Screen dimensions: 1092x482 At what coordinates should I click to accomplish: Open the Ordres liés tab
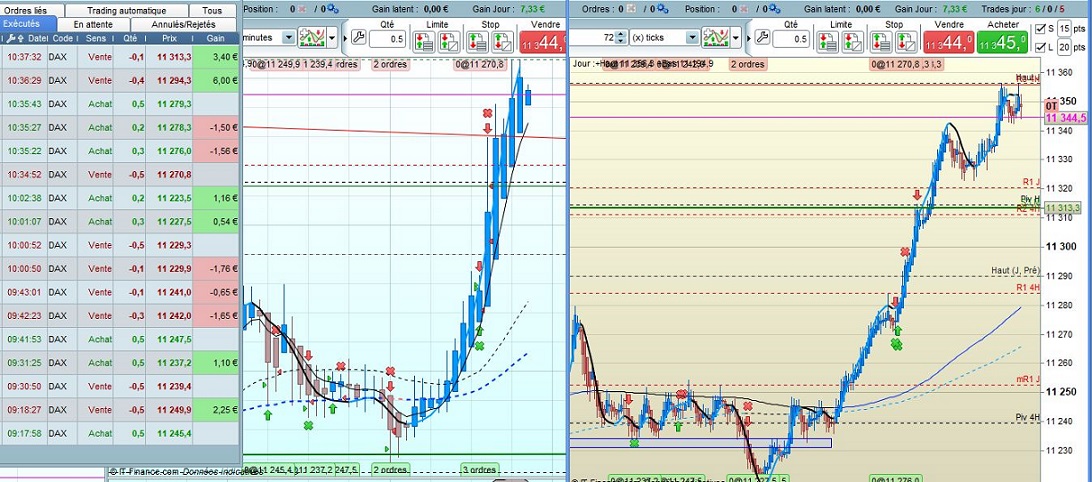(x=32, y=10)
